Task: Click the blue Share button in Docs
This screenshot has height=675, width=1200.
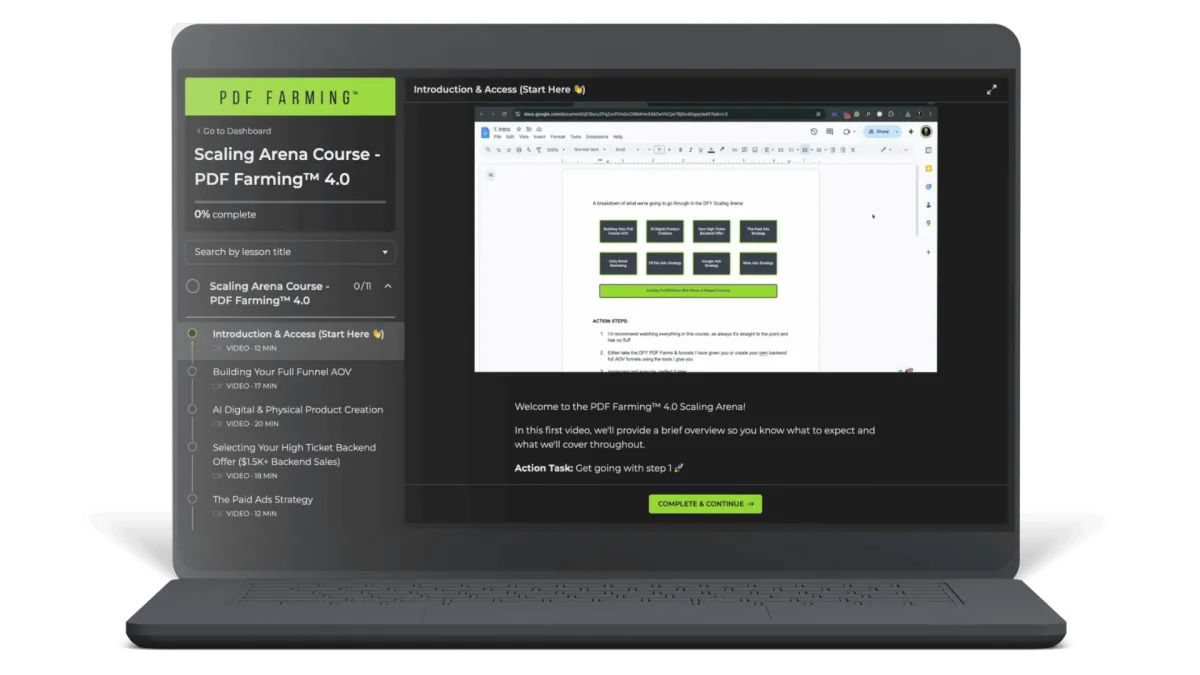Action: pyautogui.click(x=882, y=131)
